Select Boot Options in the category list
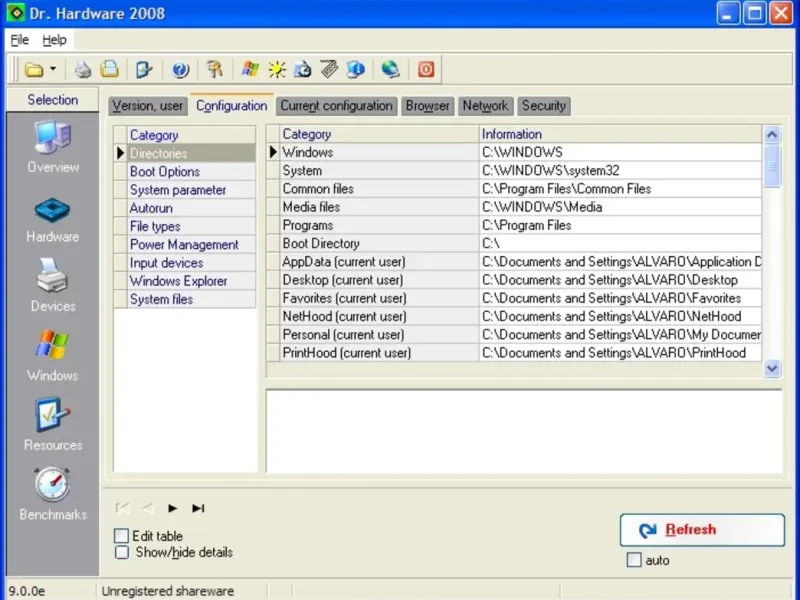The width and height of the screenshot is (800, 600). click(165, 172)
